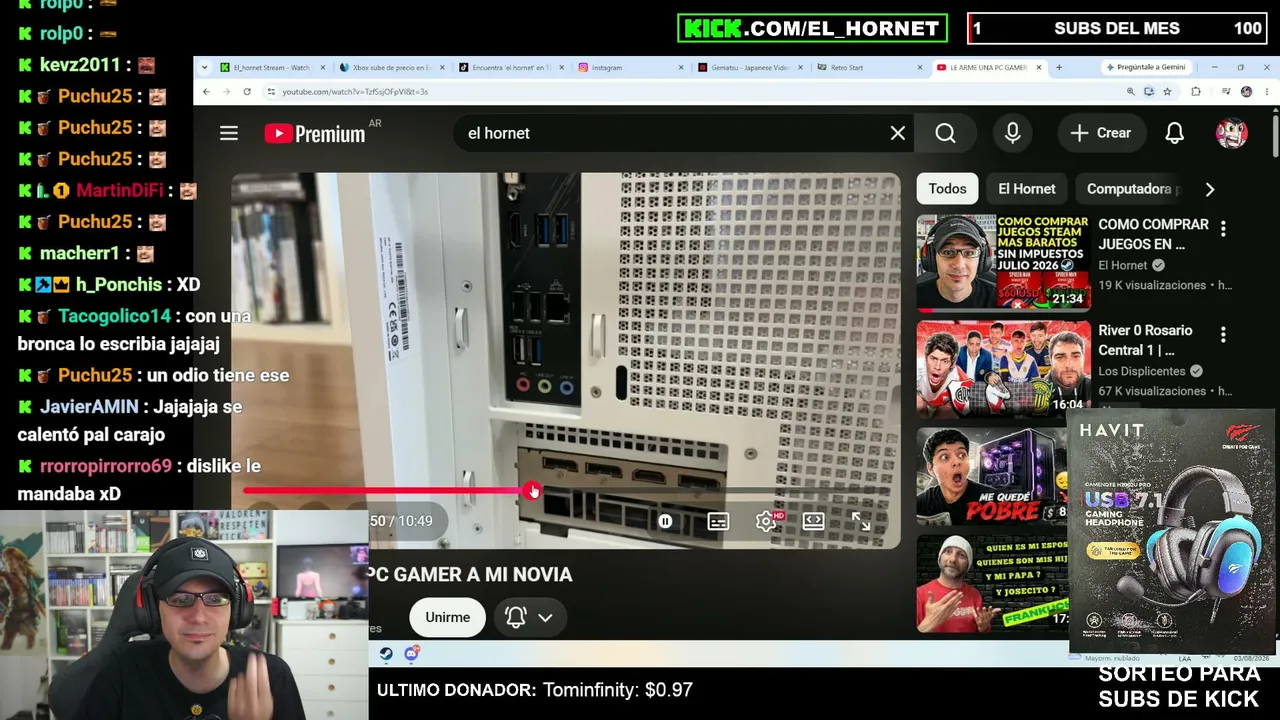Select the El Hornet filter chip
Viewport: 1280px width, 720px height.
click(x=1027, y=189)
